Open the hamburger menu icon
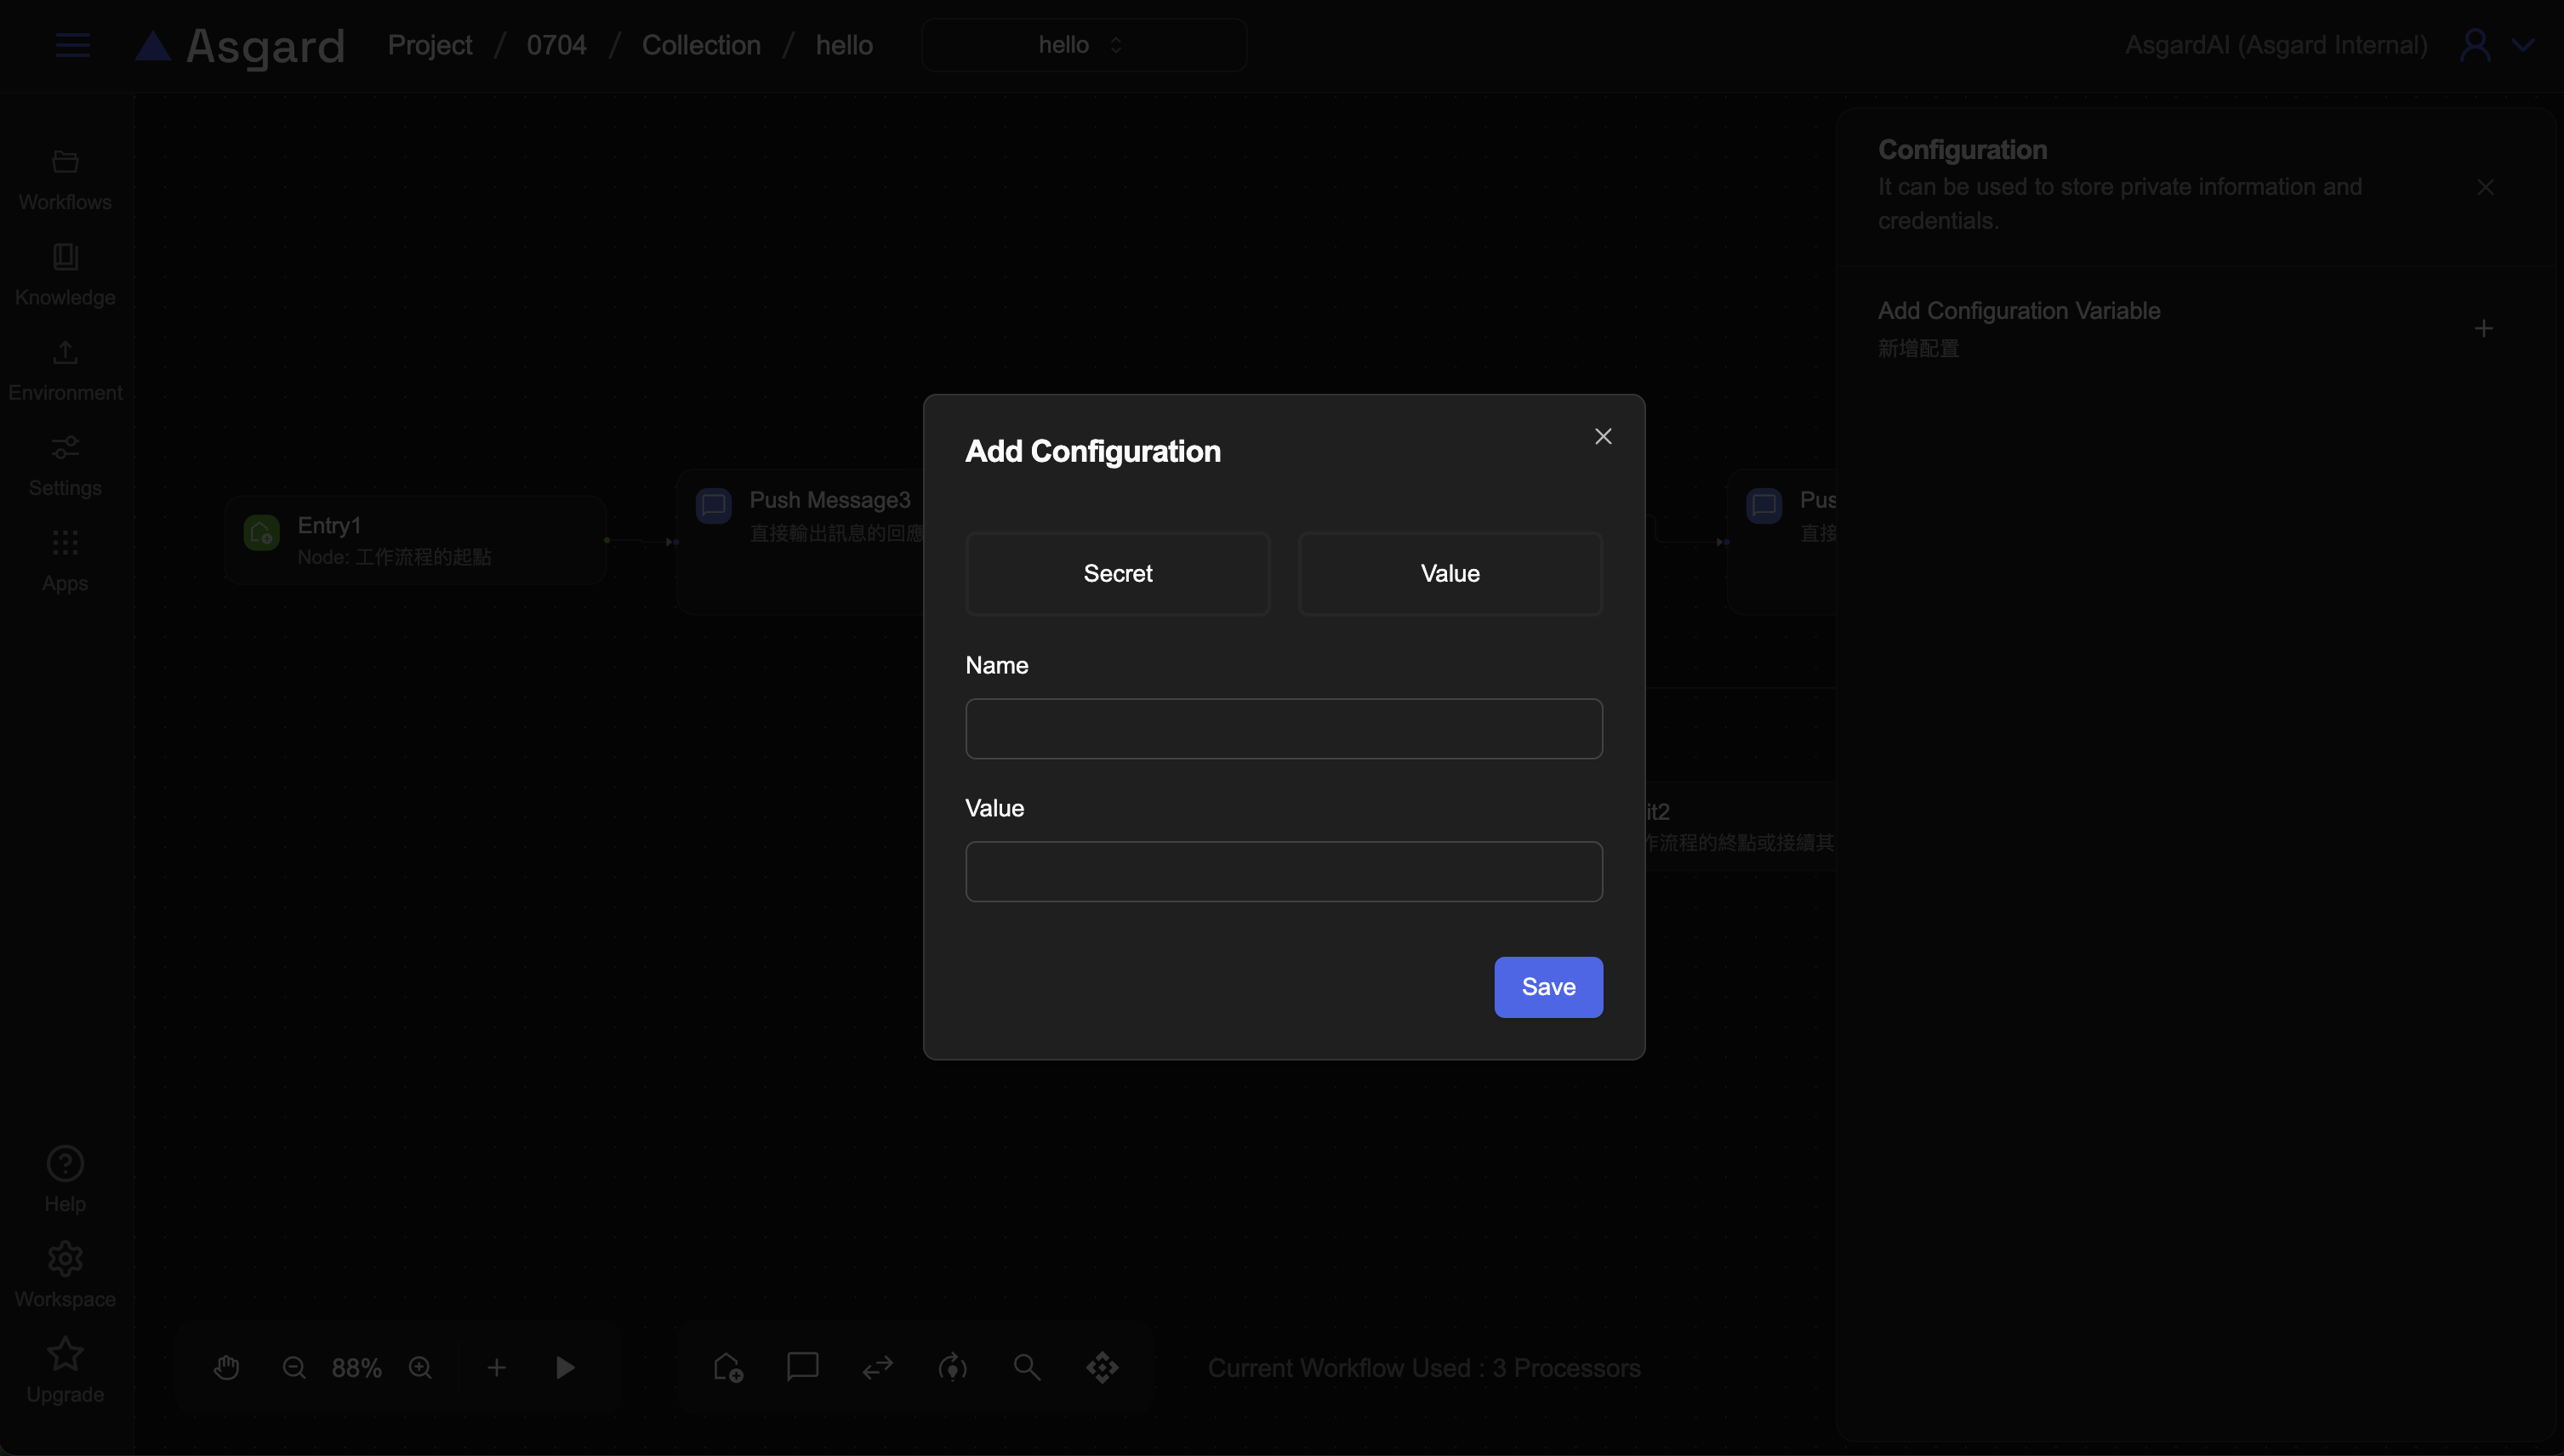2564x1456 pixels. (x=72, y=45)
